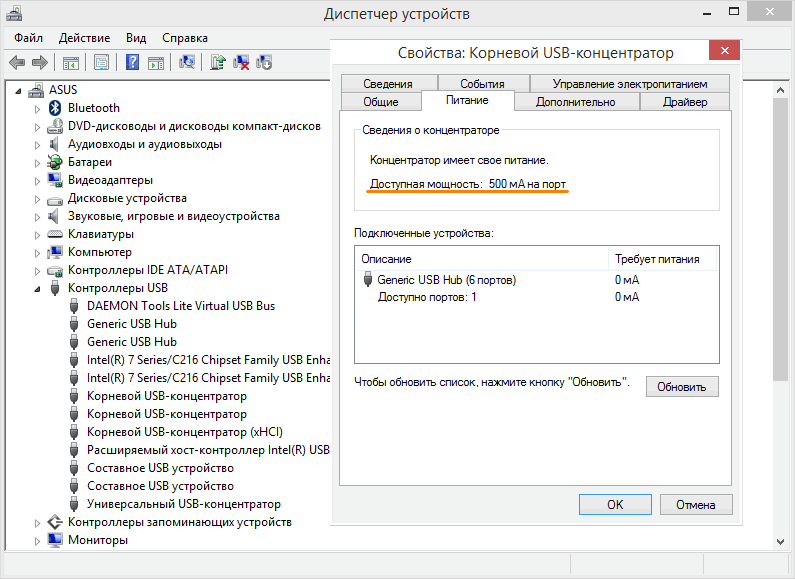
Task: Expand Контроллеры IDE ATA/ATAPI arrow
Action: (x=37, y=271)
